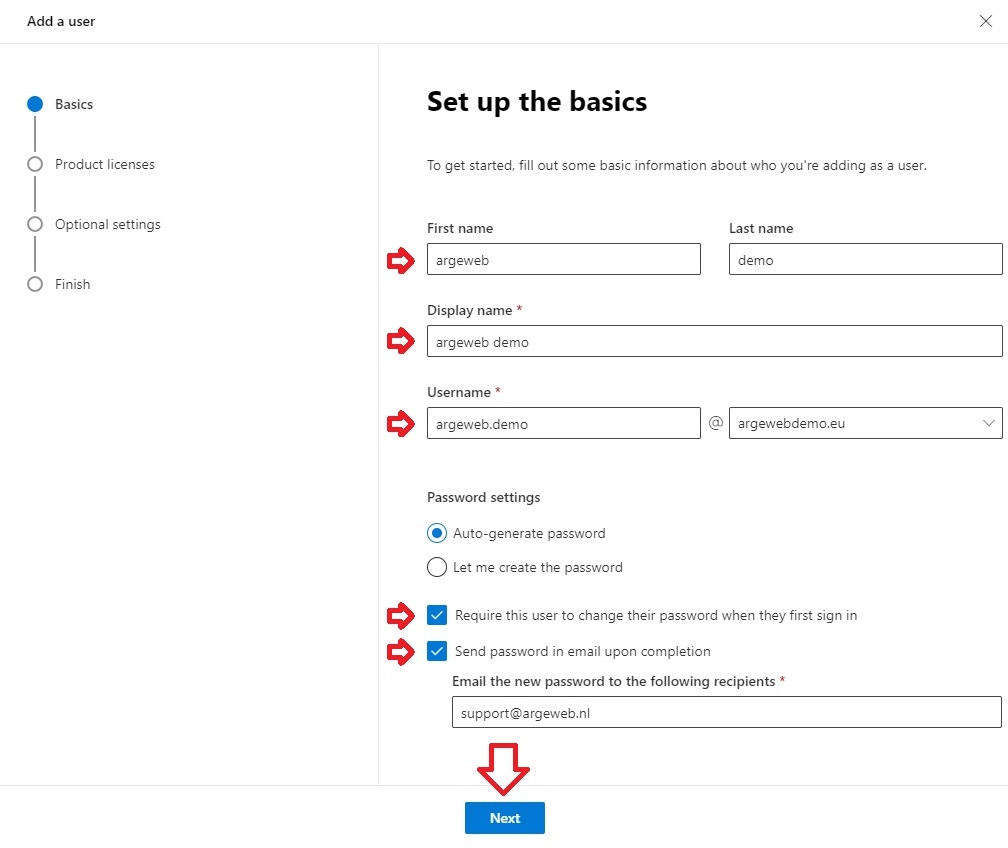The width and height of the screenshot is (1008, 848).
Task: Select the Basics step circle
Action: tap(35, 104)
